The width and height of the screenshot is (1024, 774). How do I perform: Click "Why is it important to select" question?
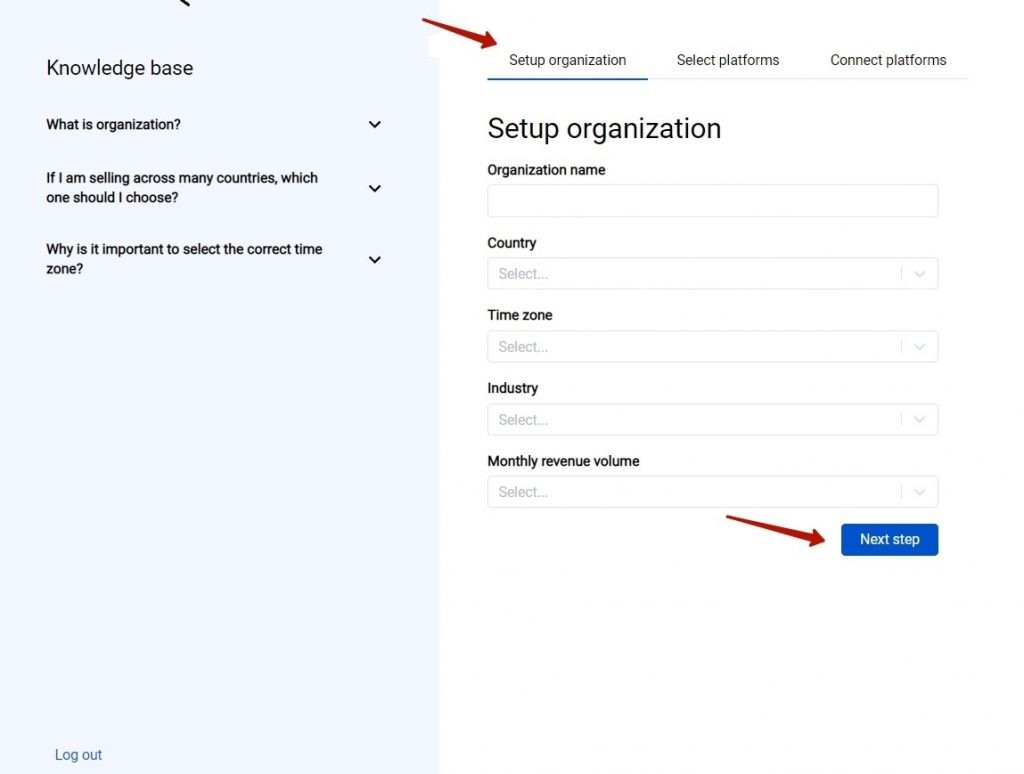pos(184,259)
